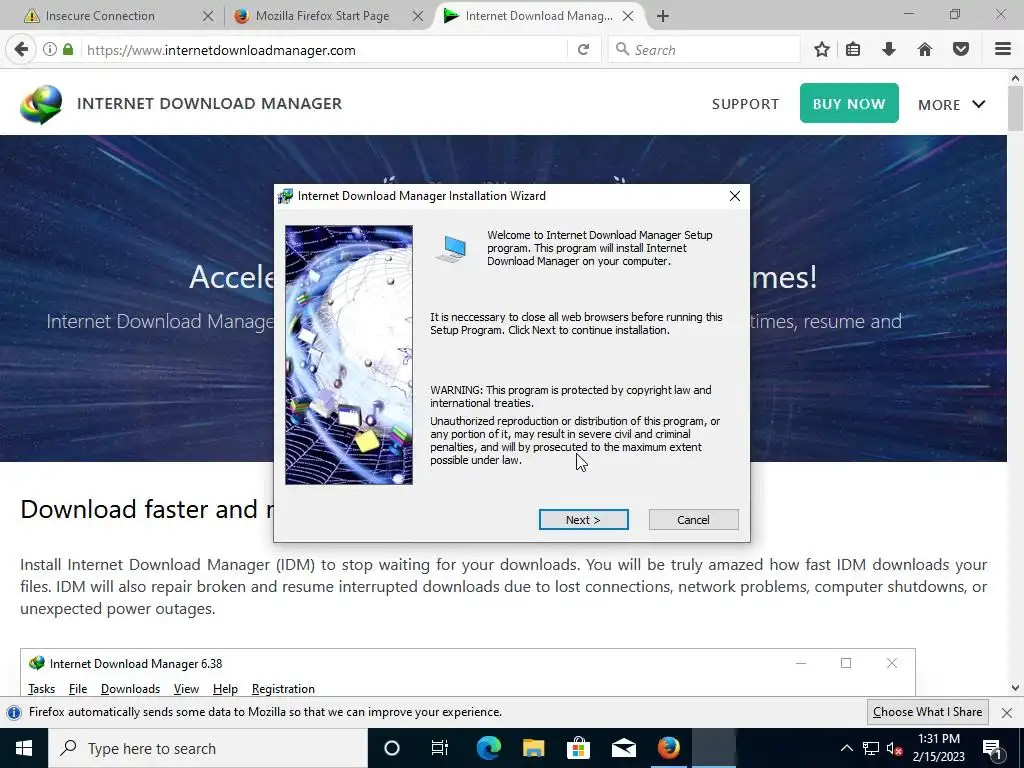Open Help menu in IDM 6.38 screenshot
Image resolution: width=1024 pixels, height=768 pixels.
click(225, 689)
